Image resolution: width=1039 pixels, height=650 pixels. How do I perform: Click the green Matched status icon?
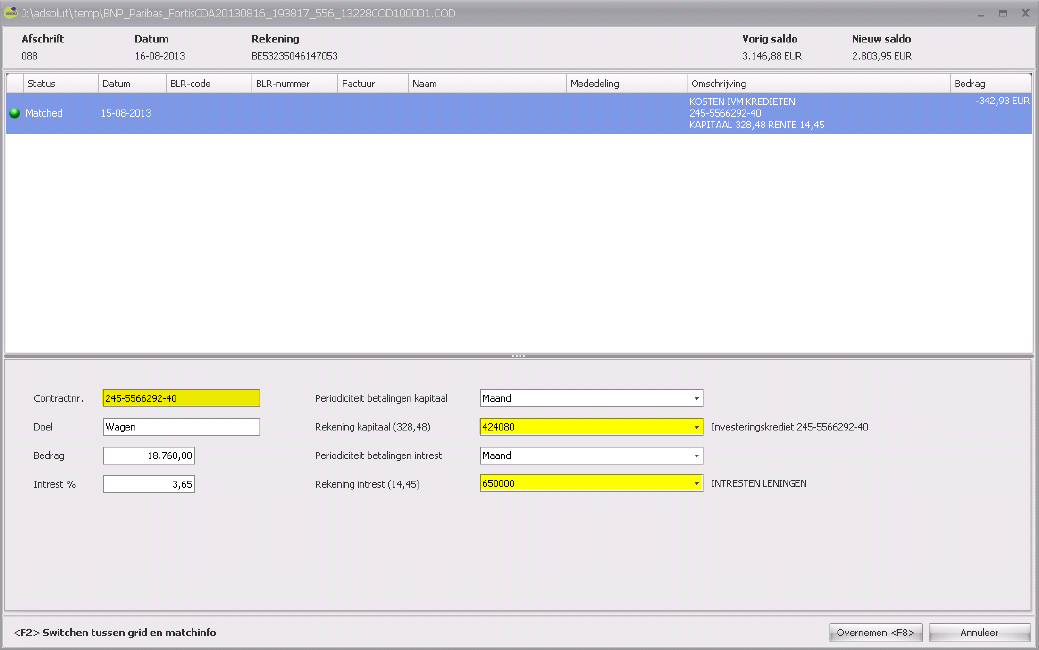14,114
